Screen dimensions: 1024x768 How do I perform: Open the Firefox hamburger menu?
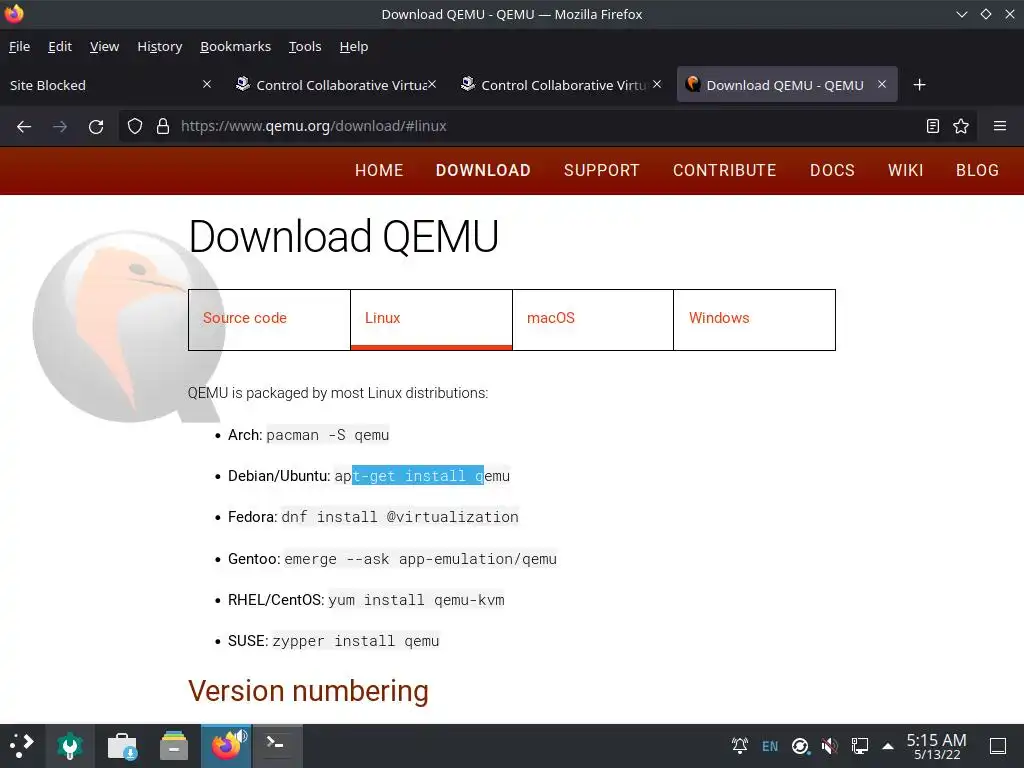point(999,126)
